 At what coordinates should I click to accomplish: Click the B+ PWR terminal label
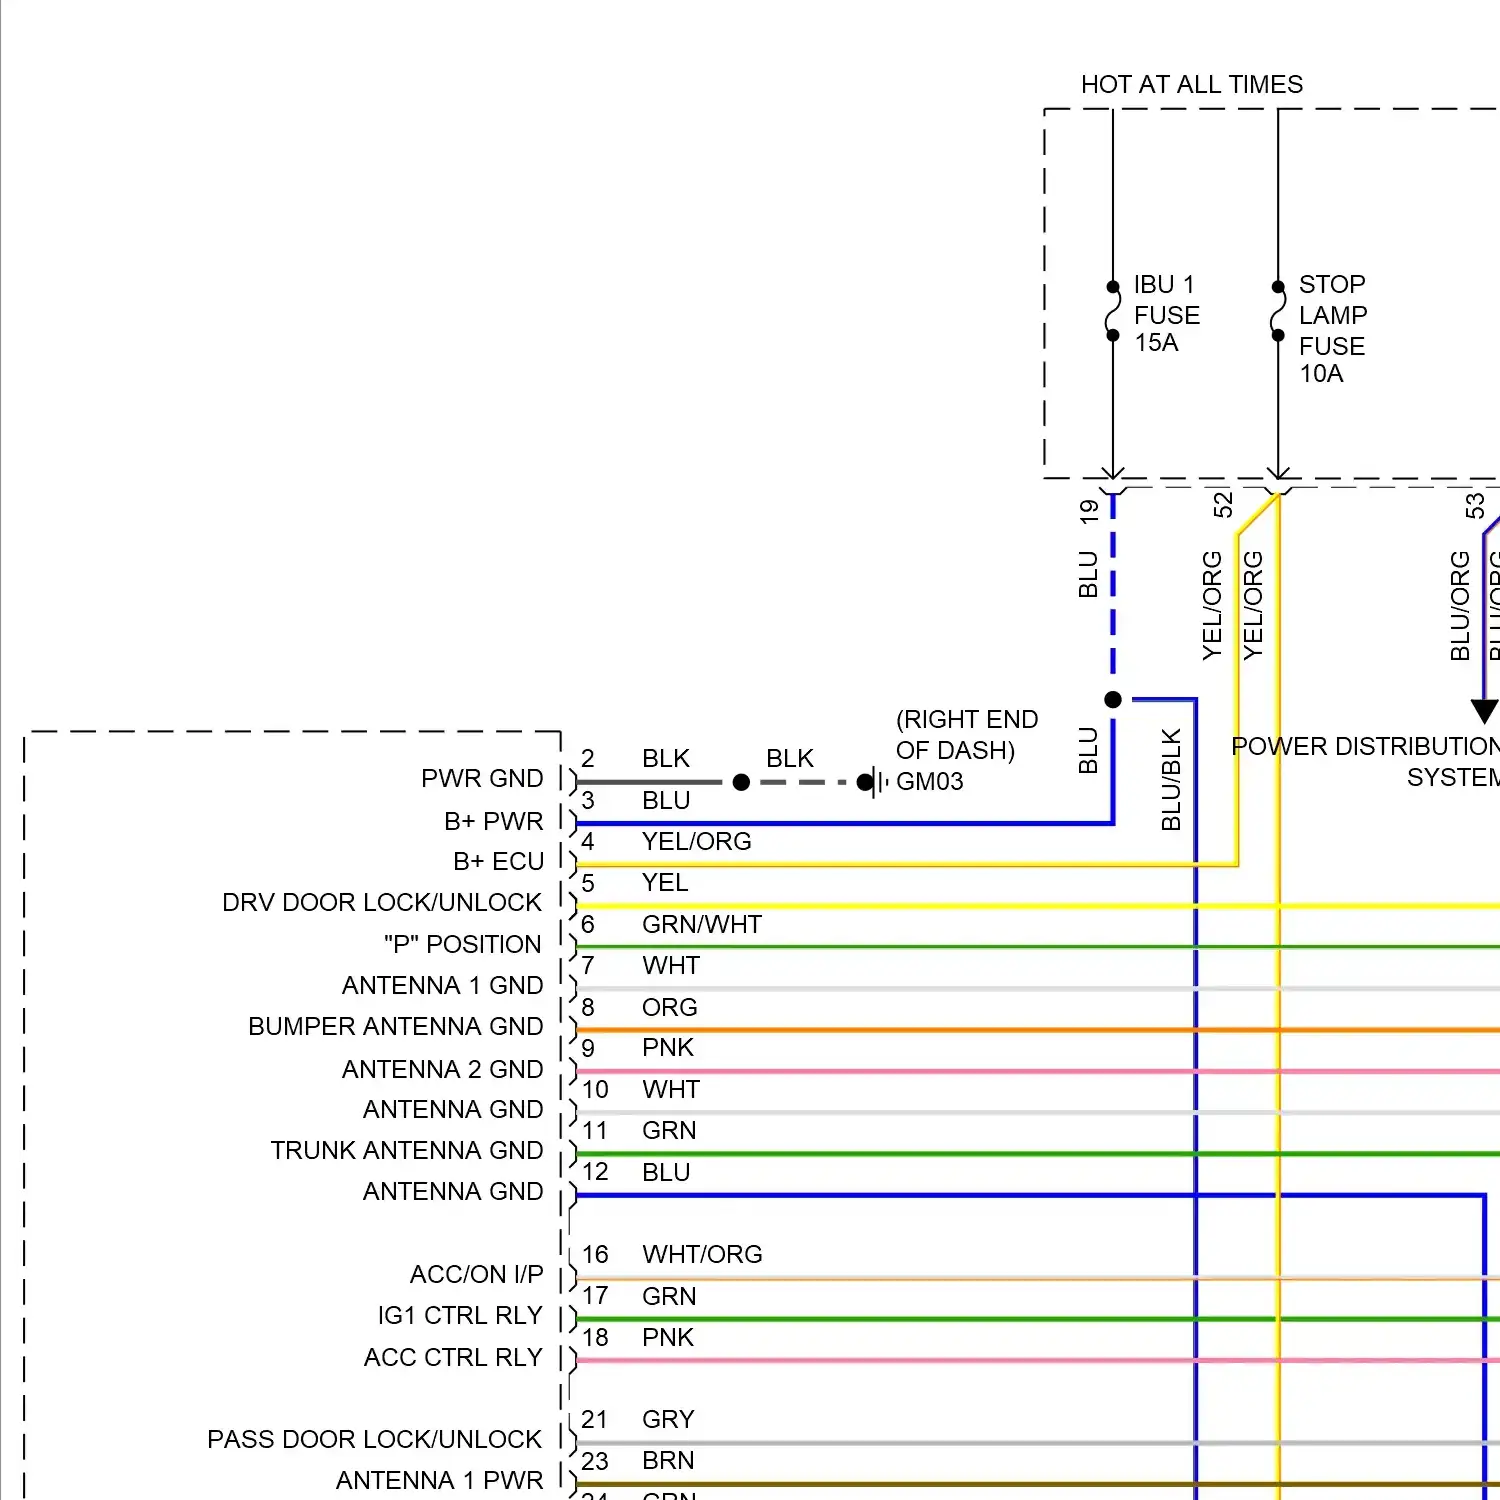pyautogui.click(x=494, y=821)
